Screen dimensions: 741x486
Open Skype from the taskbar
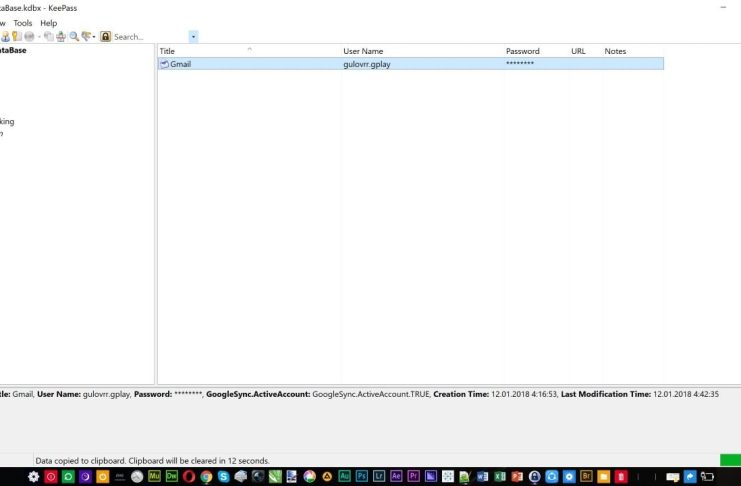point(224,477)
